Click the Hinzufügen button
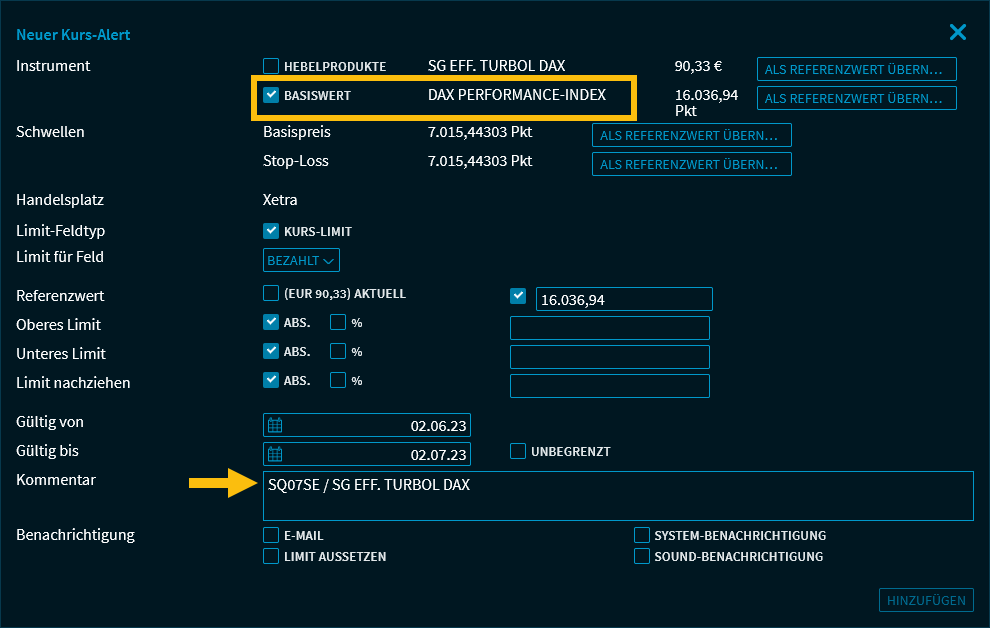Image resolution: width=990 pixels, height=628 pixels. 926,600
